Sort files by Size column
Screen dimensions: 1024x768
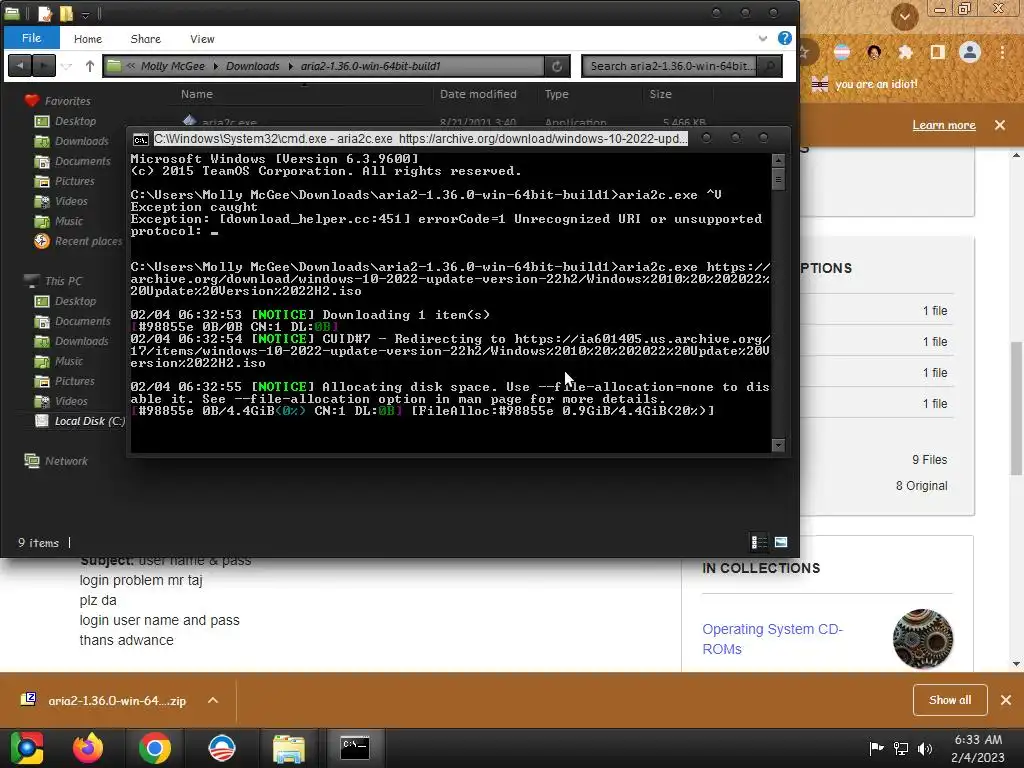(x=660, y=94)
